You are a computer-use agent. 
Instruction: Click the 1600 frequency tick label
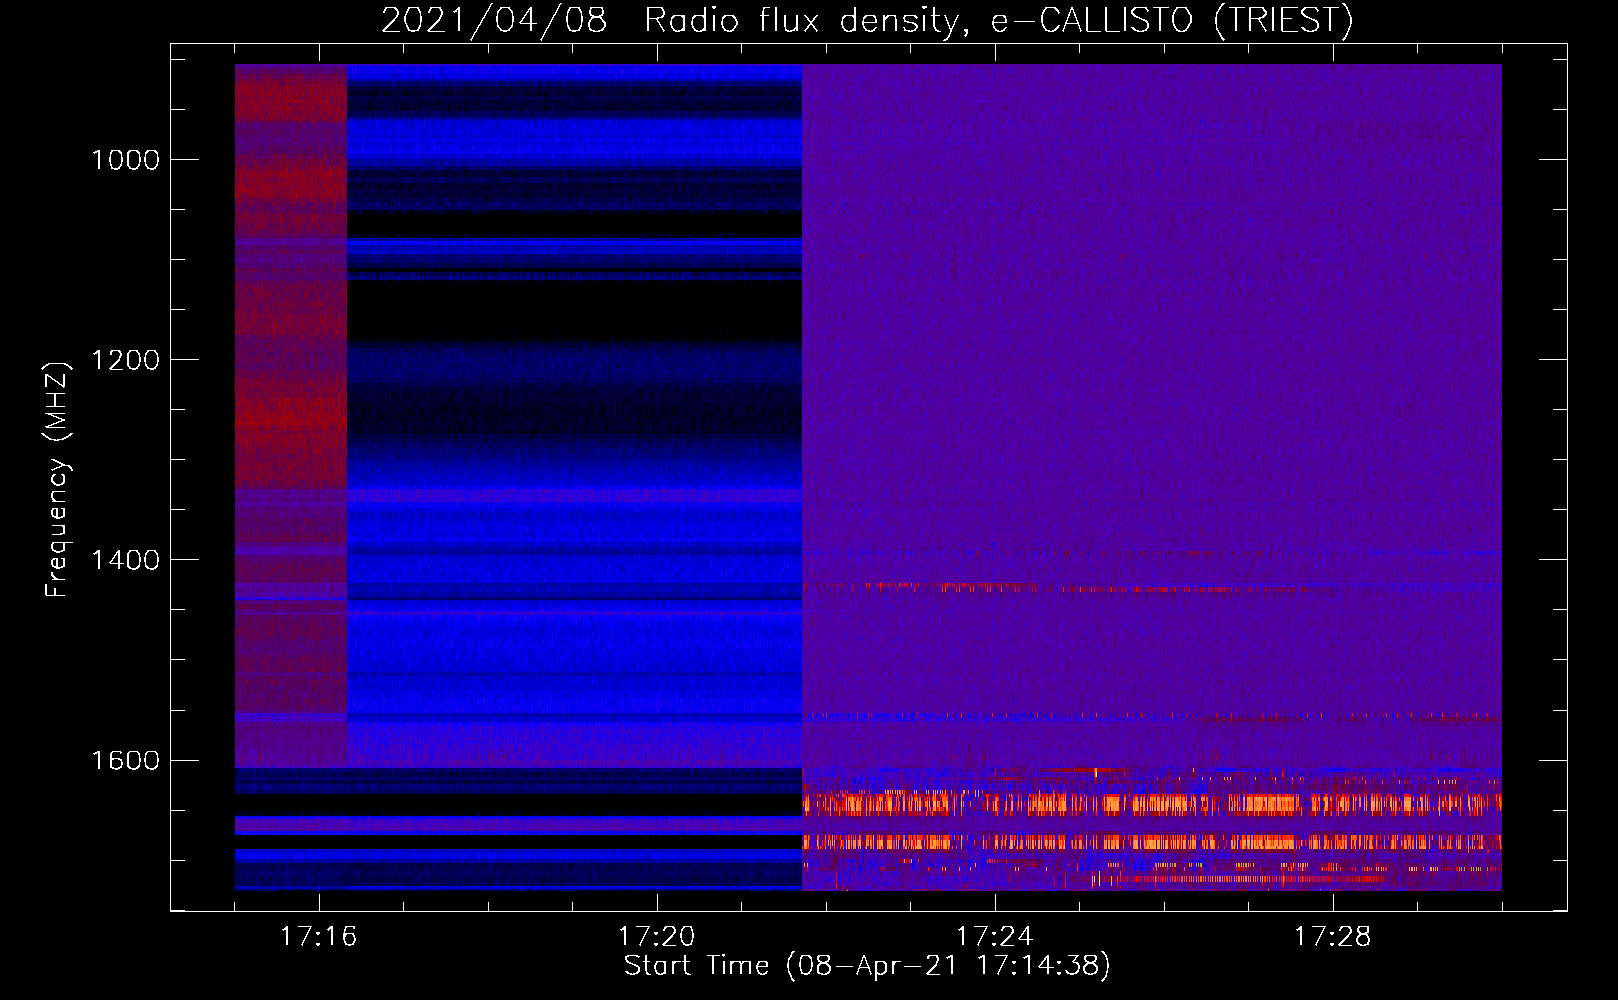(125, 760)
